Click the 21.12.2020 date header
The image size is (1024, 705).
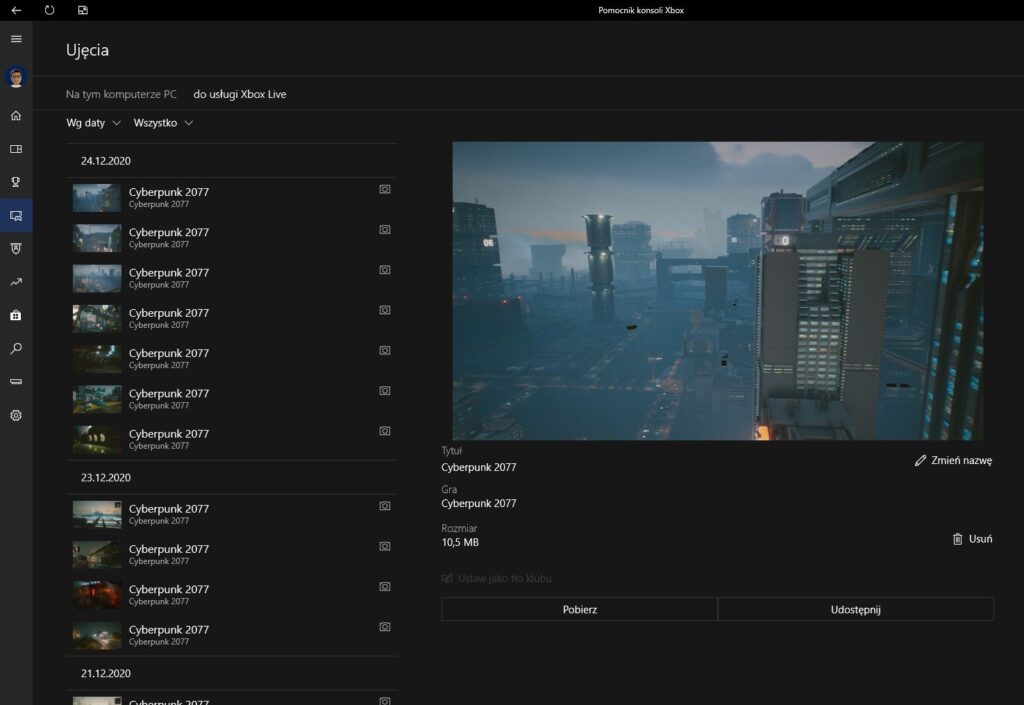click(x=106, y=673)
